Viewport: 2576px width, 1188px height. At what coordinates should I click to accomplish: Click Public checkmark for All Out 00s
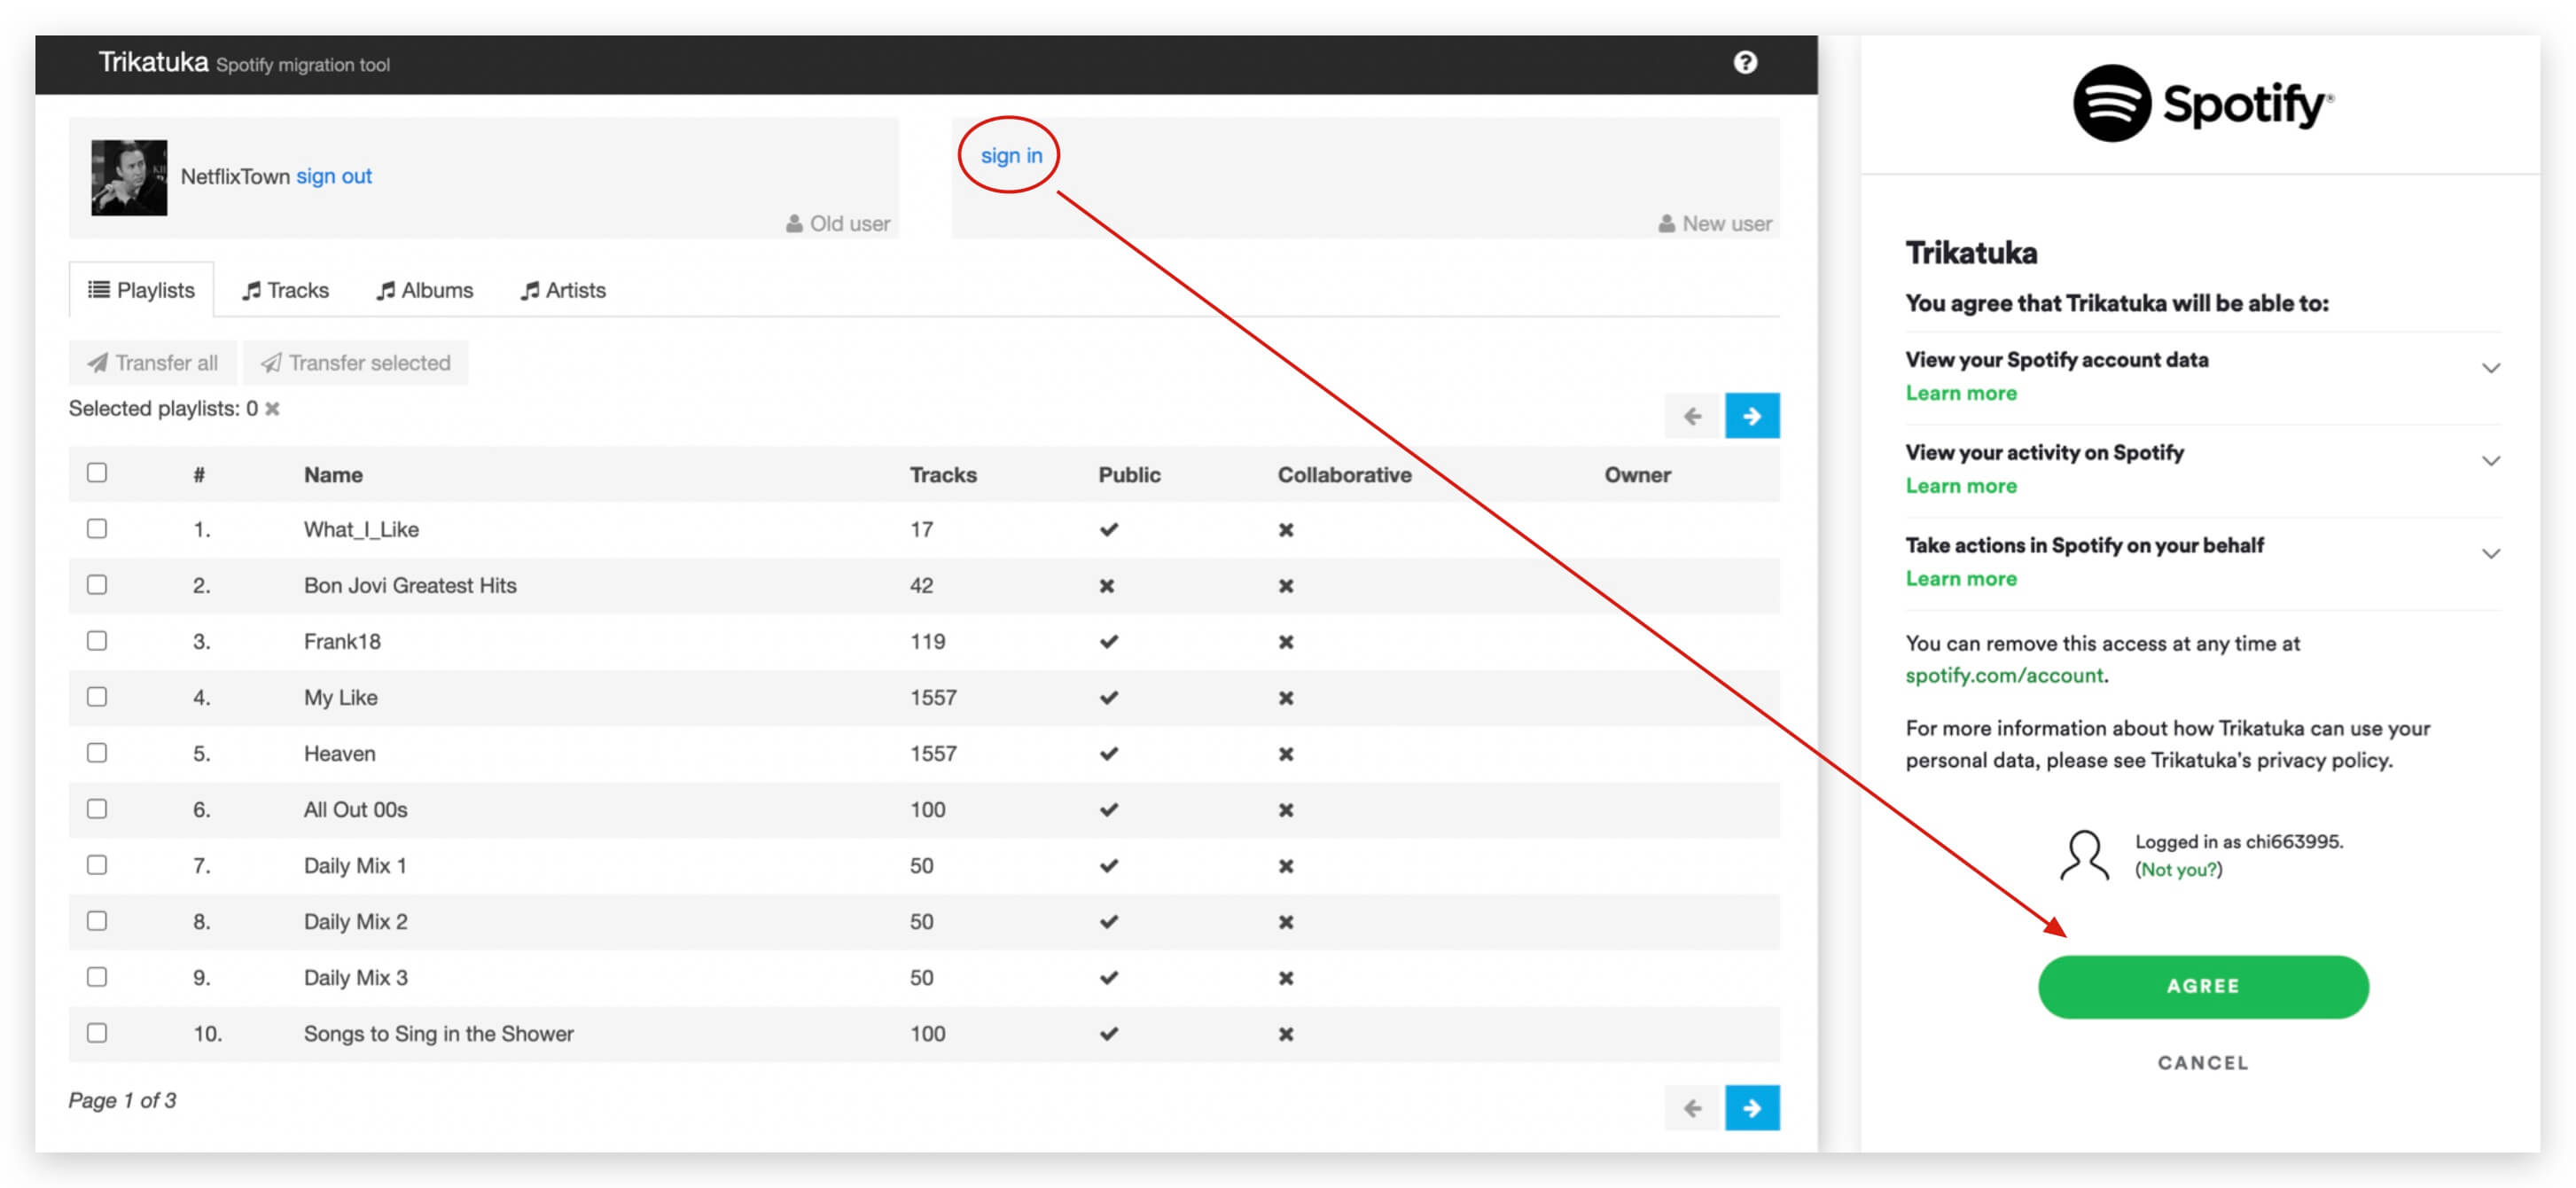tap(1108, 809)
